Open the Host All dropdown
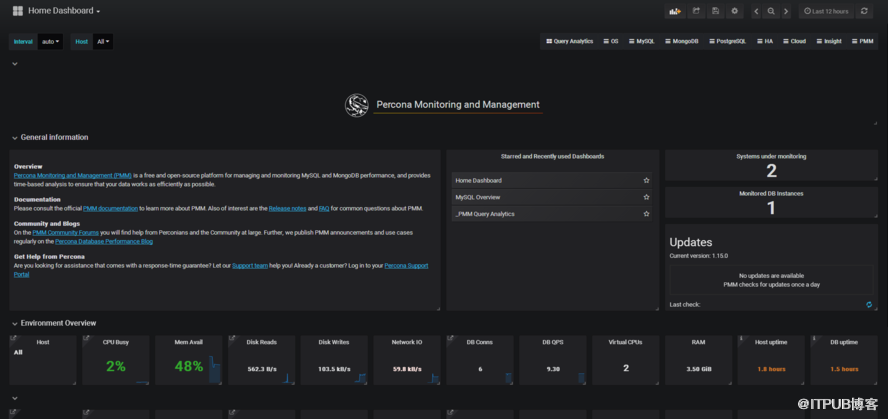Screen dimensions: 888x419 (103, 41)
